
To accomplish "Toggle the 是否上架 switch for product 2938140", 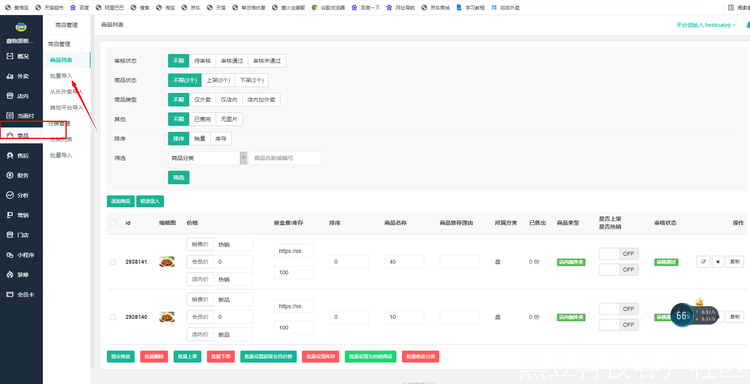I will click(x=618, y=309).
